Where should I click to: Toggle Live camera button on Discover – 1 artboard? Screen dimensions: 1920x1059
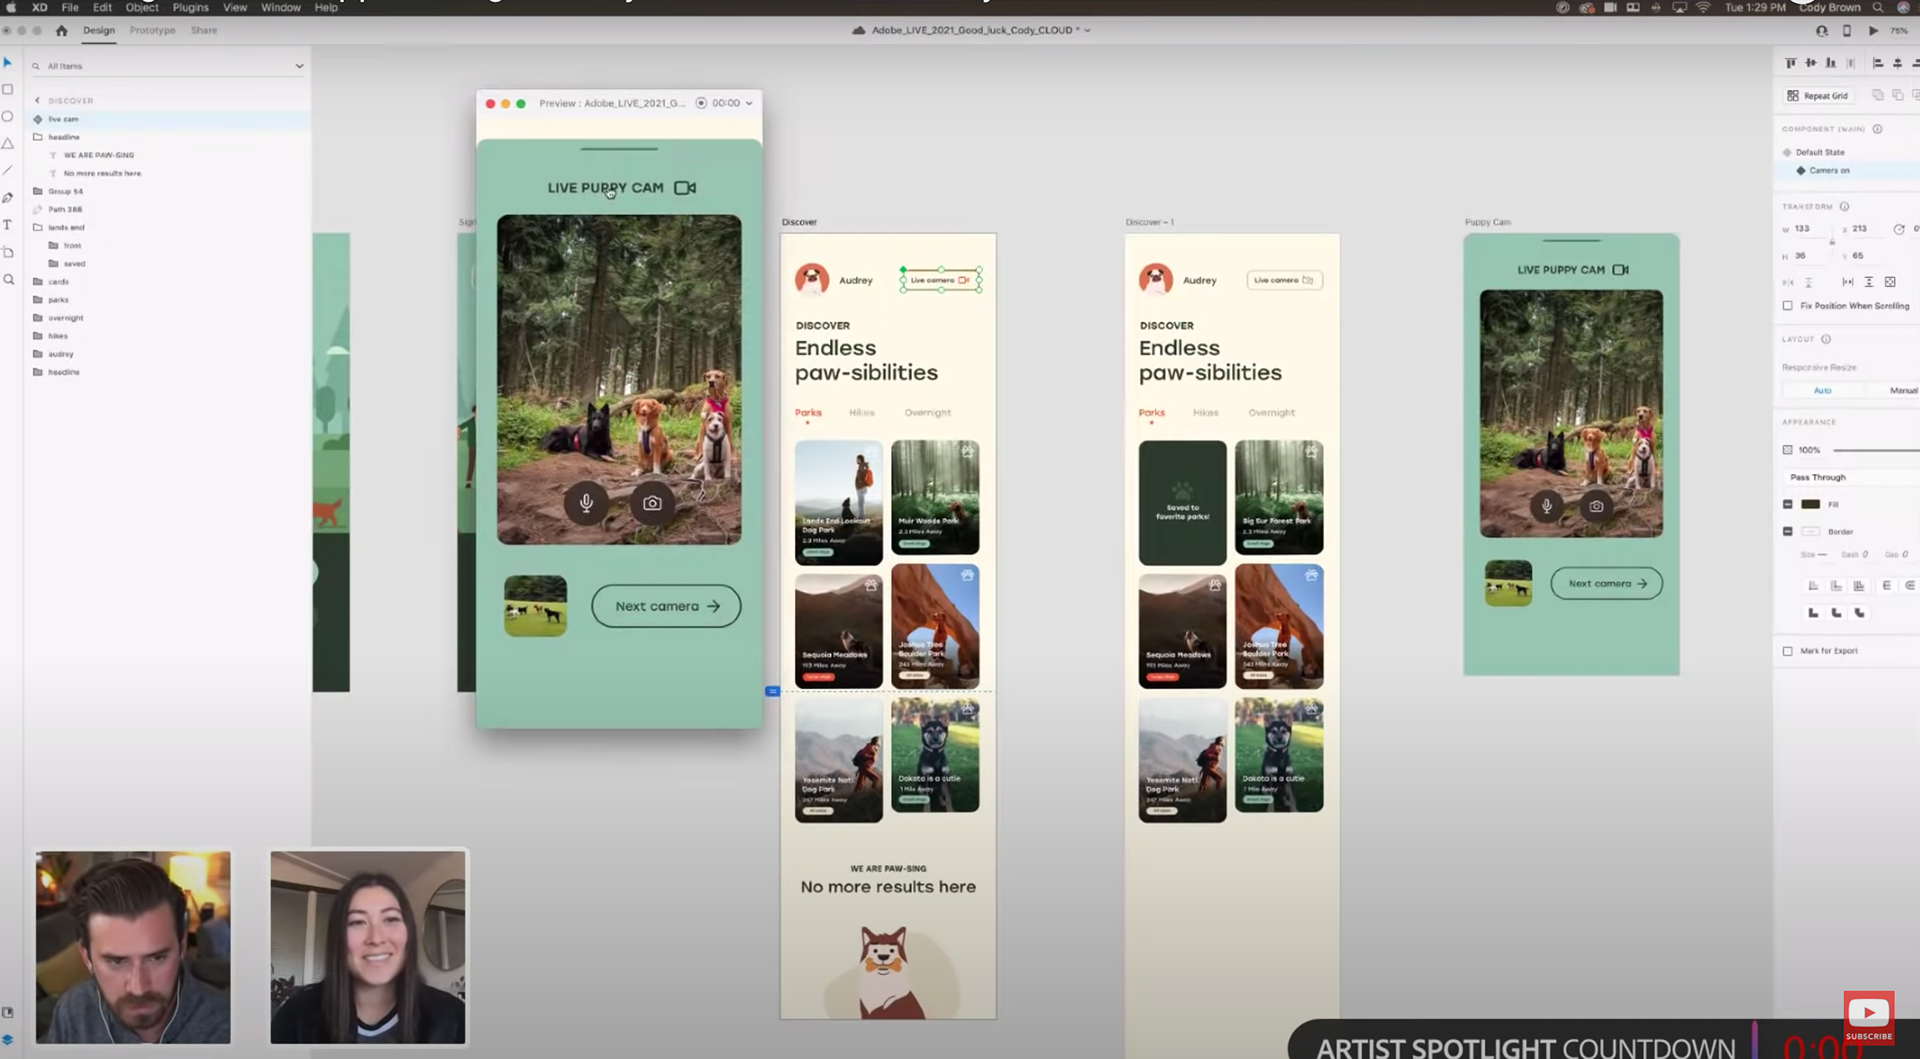(1285, 280)
